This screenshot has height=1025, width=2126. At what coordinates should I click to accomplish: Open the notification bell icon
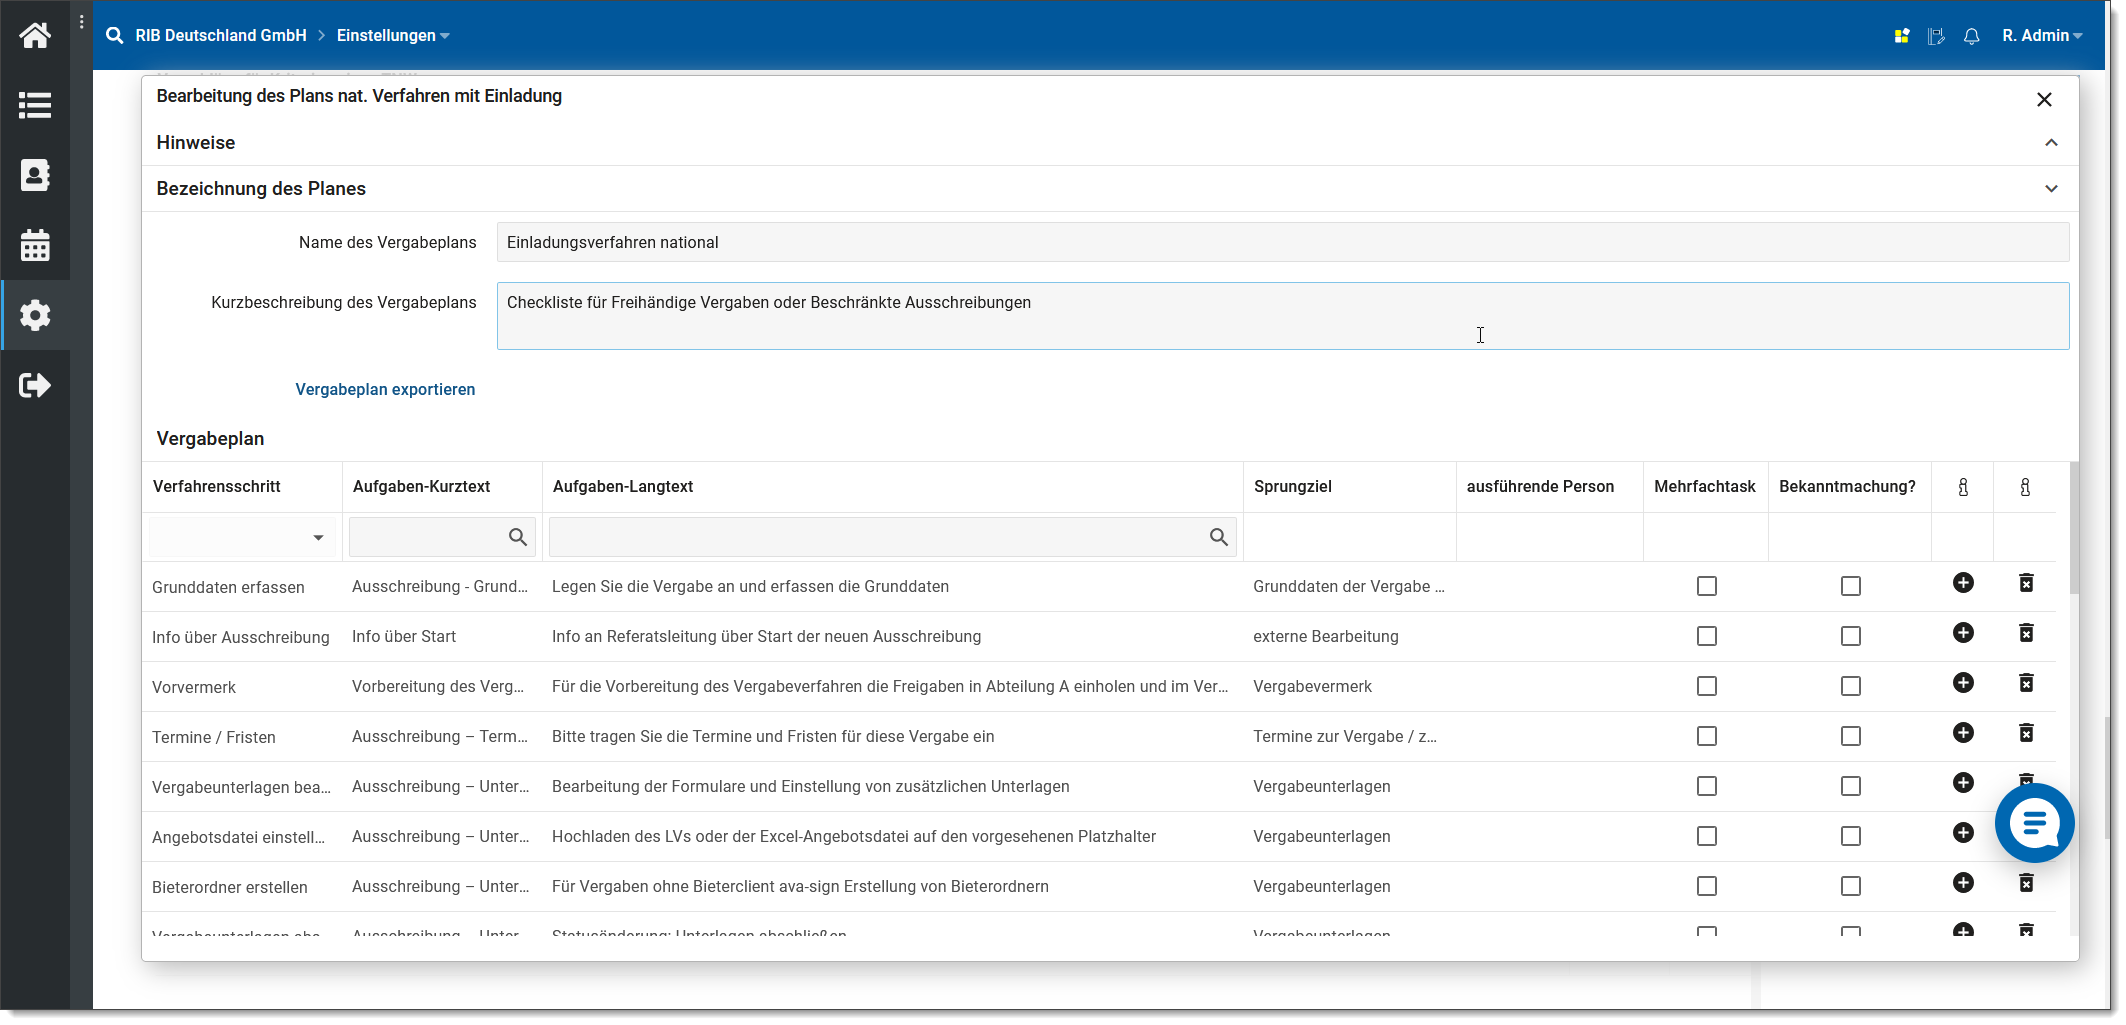point(1971,36)
